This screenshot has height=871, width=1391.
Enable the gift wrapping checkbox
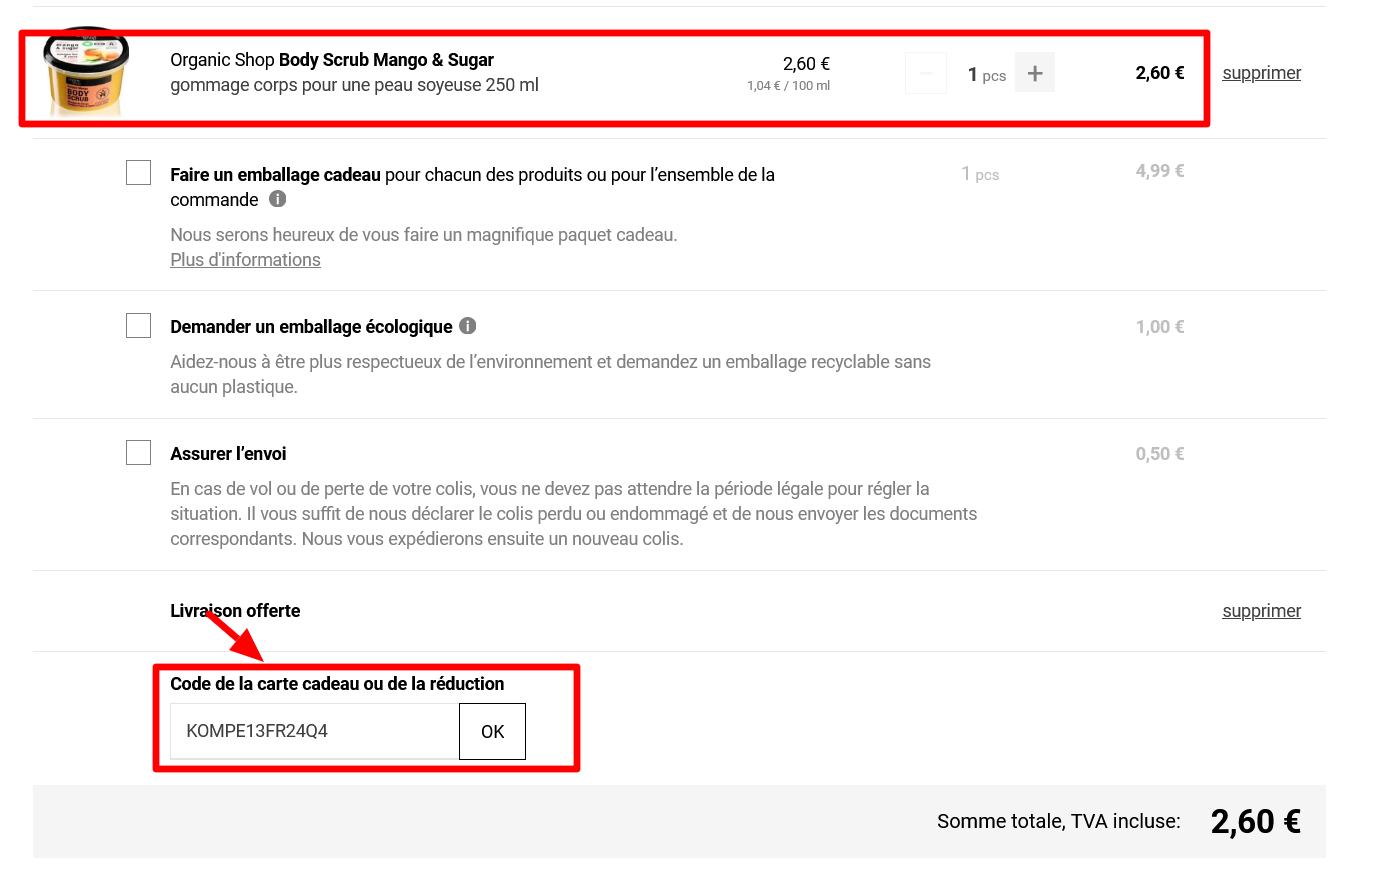point(139,173)
